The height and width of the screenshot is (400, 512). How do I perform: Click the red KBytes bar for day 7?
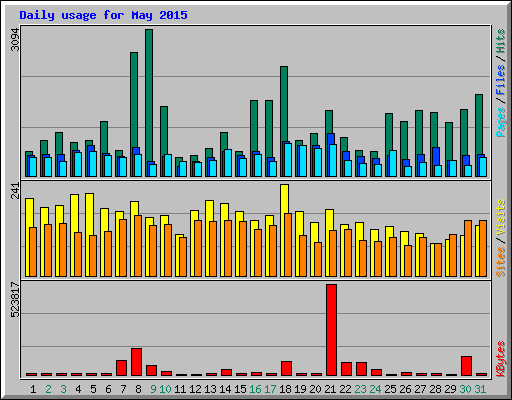click(x=121, y=368)
